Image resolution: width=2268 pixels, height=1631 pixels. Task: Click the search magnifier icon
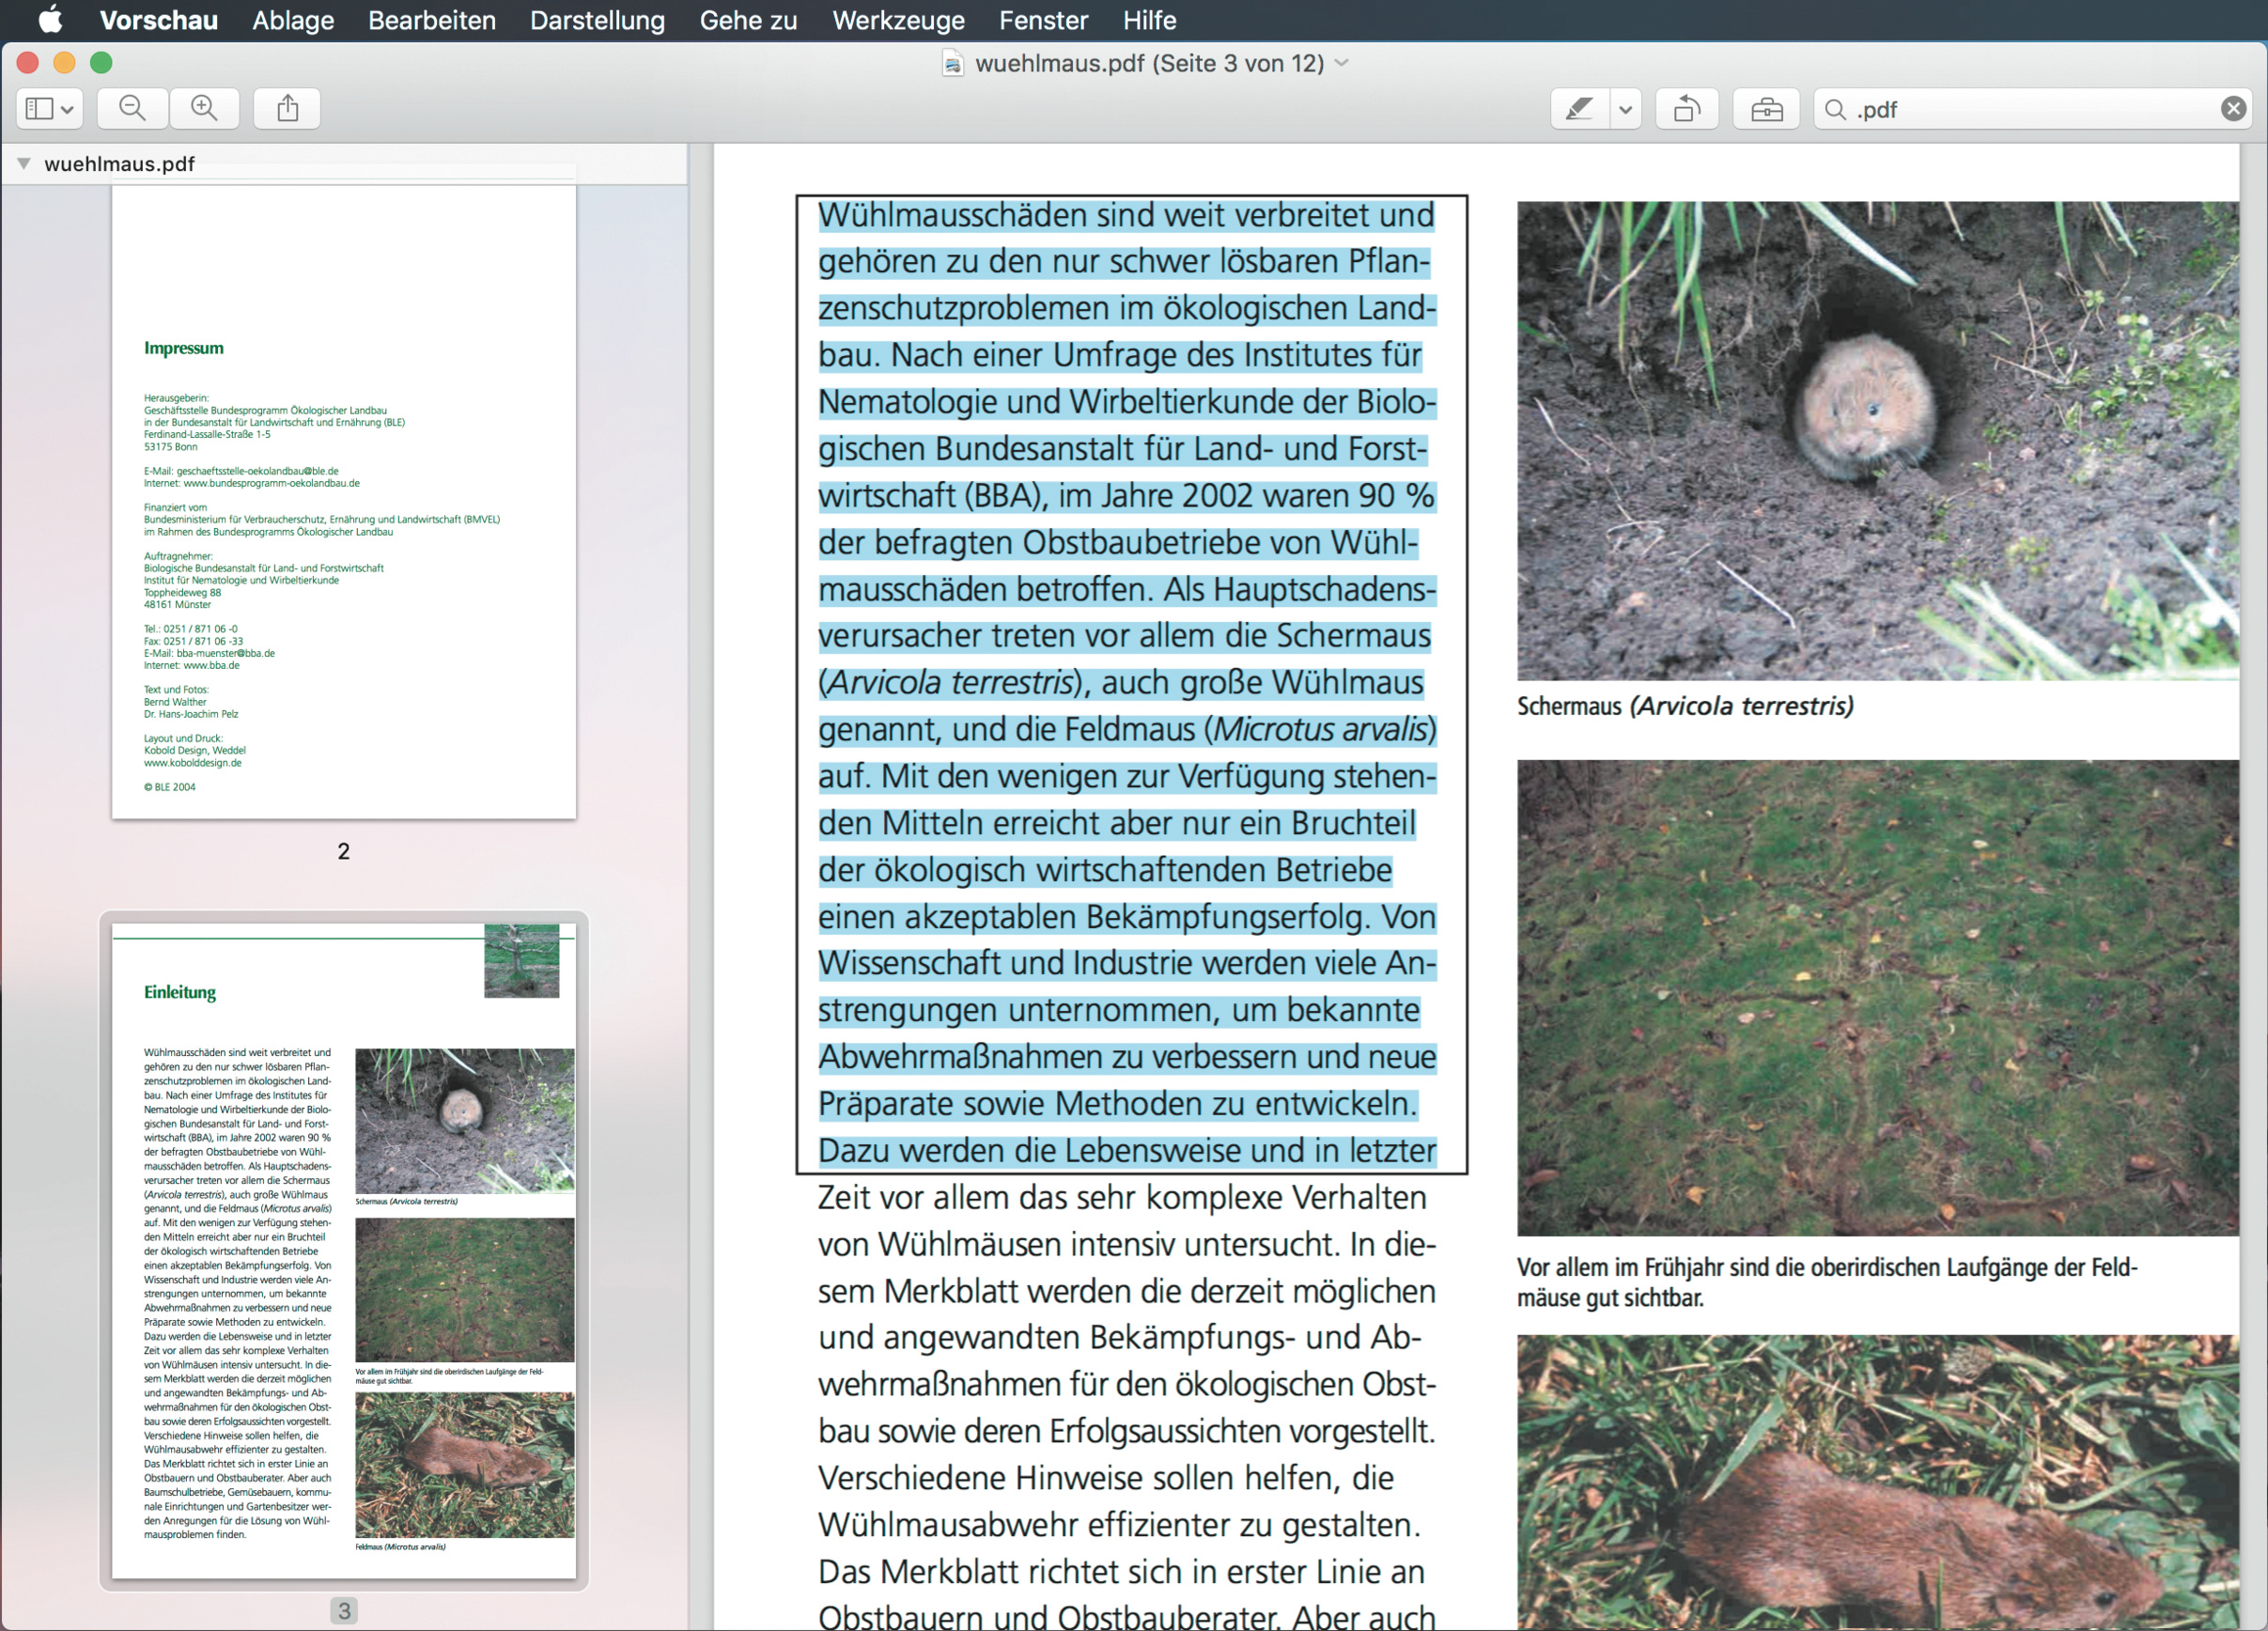pyautogui.click(x=1835, y=109)
